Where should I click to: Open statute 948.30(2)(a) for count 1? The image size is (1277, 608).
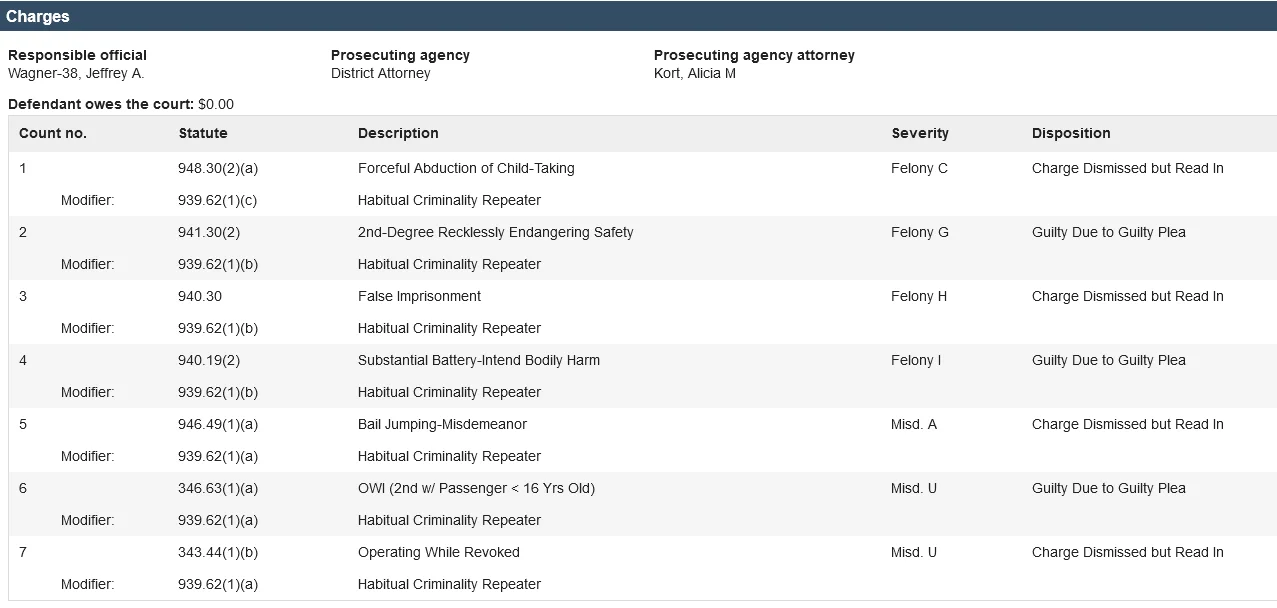[218, 168]
